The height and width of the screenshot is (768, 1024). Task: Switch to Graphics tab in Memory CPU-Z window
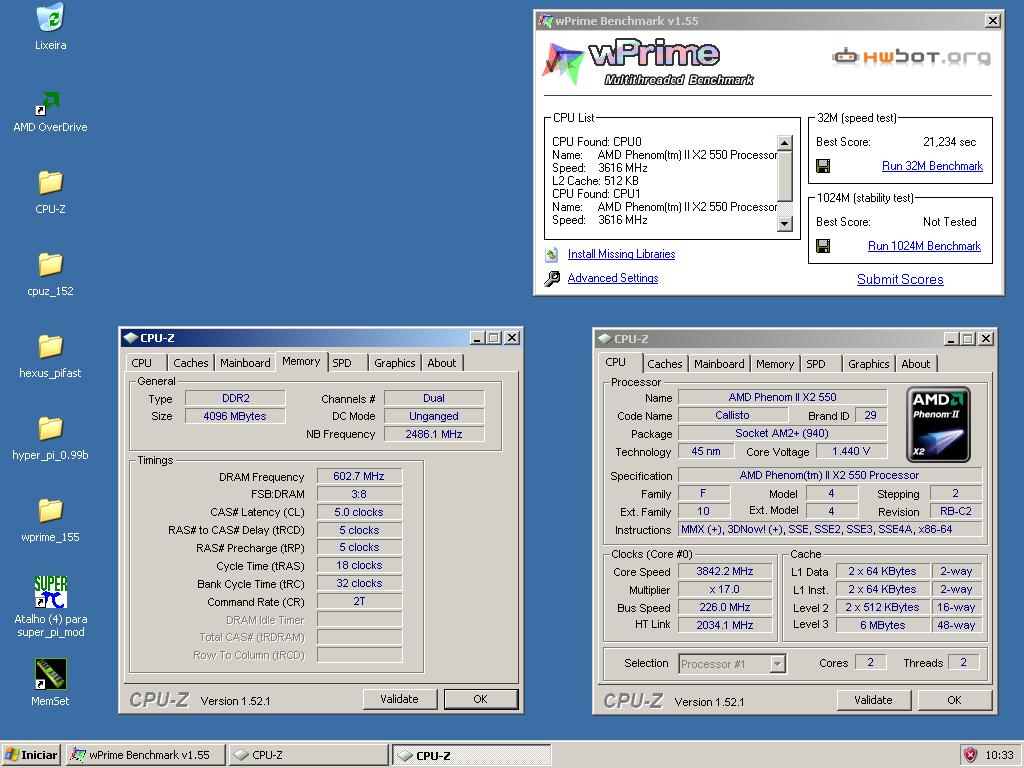(394, 363)
